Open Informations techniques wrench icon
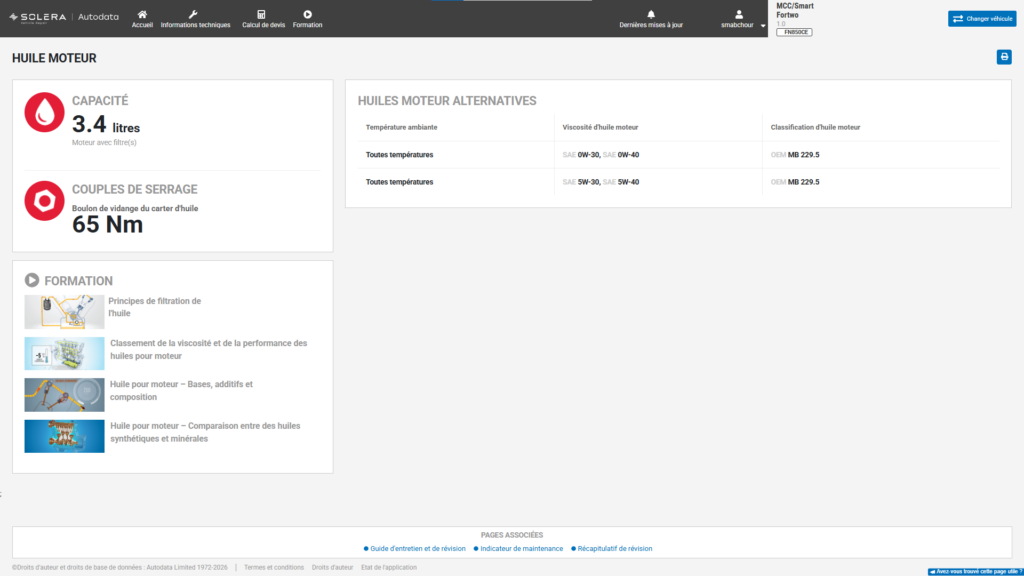 193,14
